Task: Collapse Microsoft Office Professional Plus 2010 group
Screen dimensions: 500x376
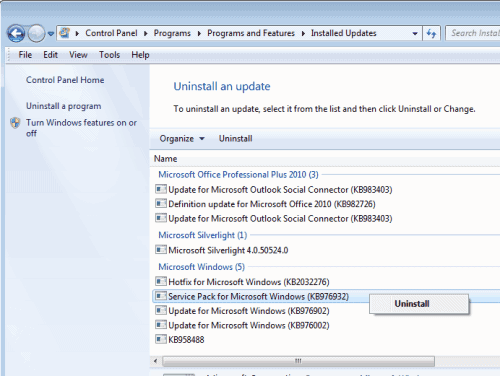Action: tap(238, 174)
